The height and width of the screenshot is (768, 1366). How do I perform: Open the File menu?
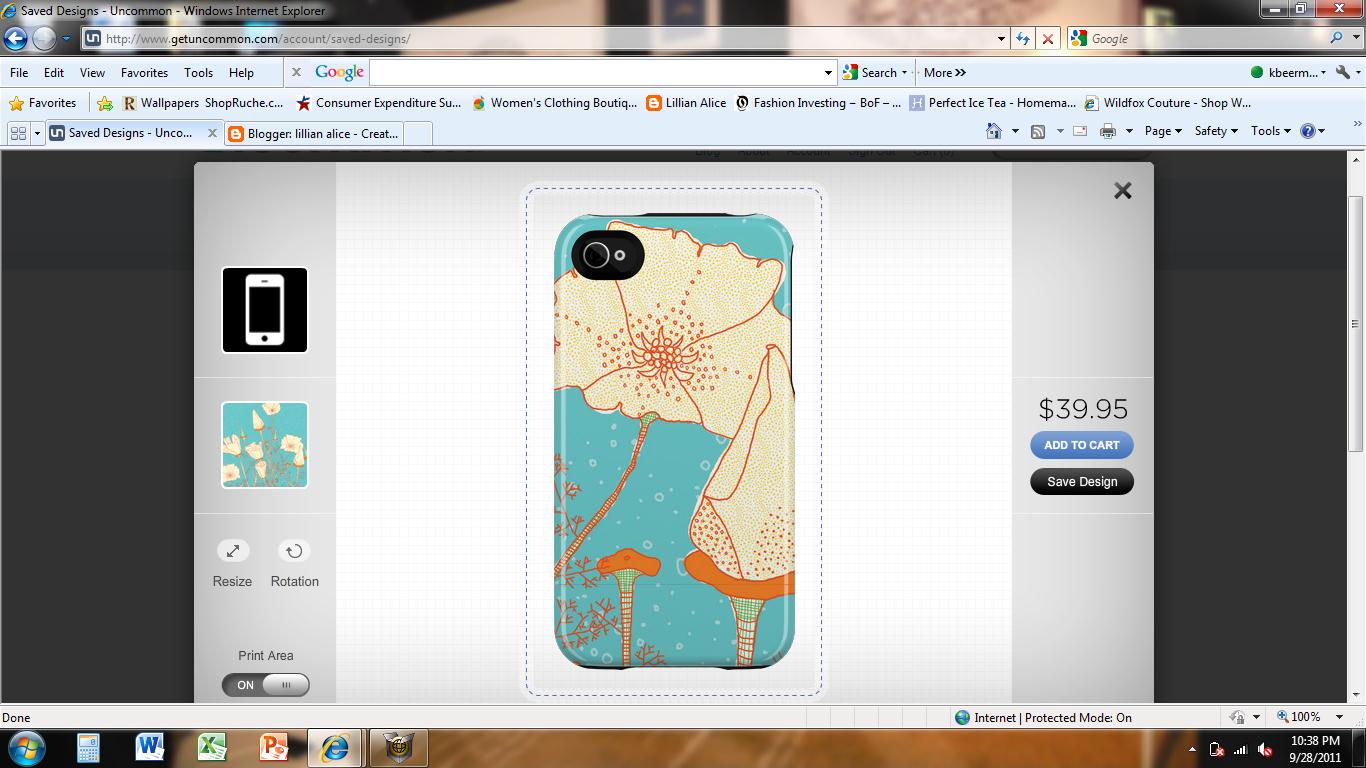(19, 73)
